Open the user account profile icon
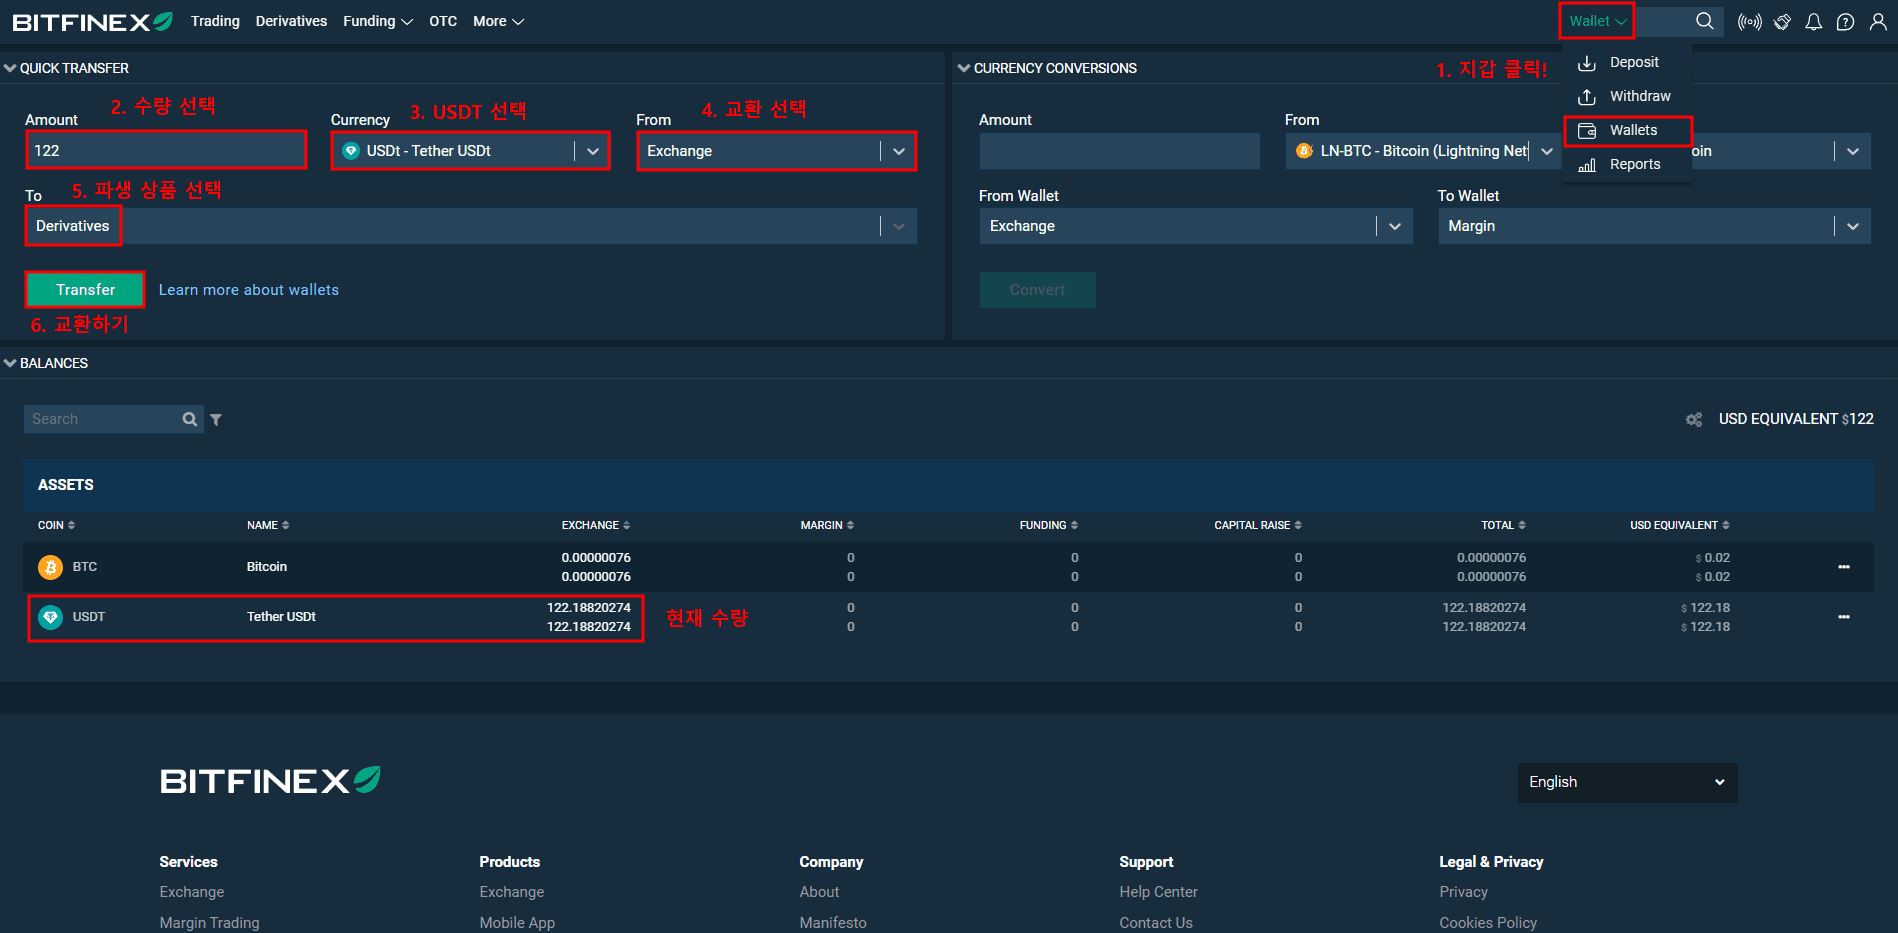This screenshot has height=933, width=1898. (x=1878, y=22)
